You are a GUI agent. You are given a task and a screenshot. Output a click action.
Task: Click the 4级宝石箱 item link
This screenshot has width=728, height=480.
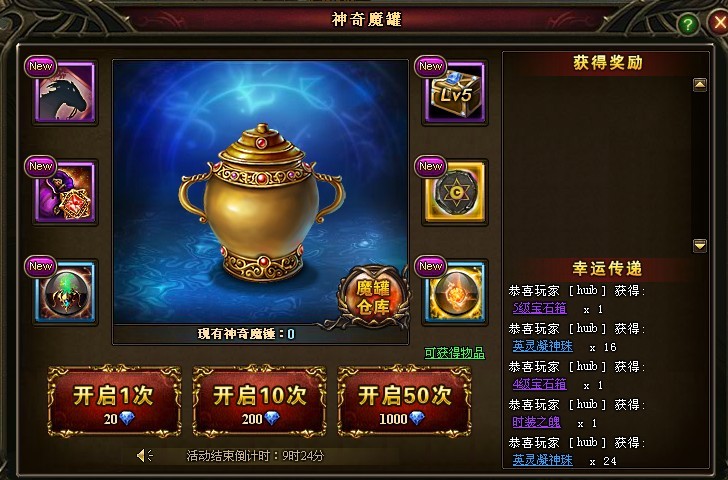[540, 384]
